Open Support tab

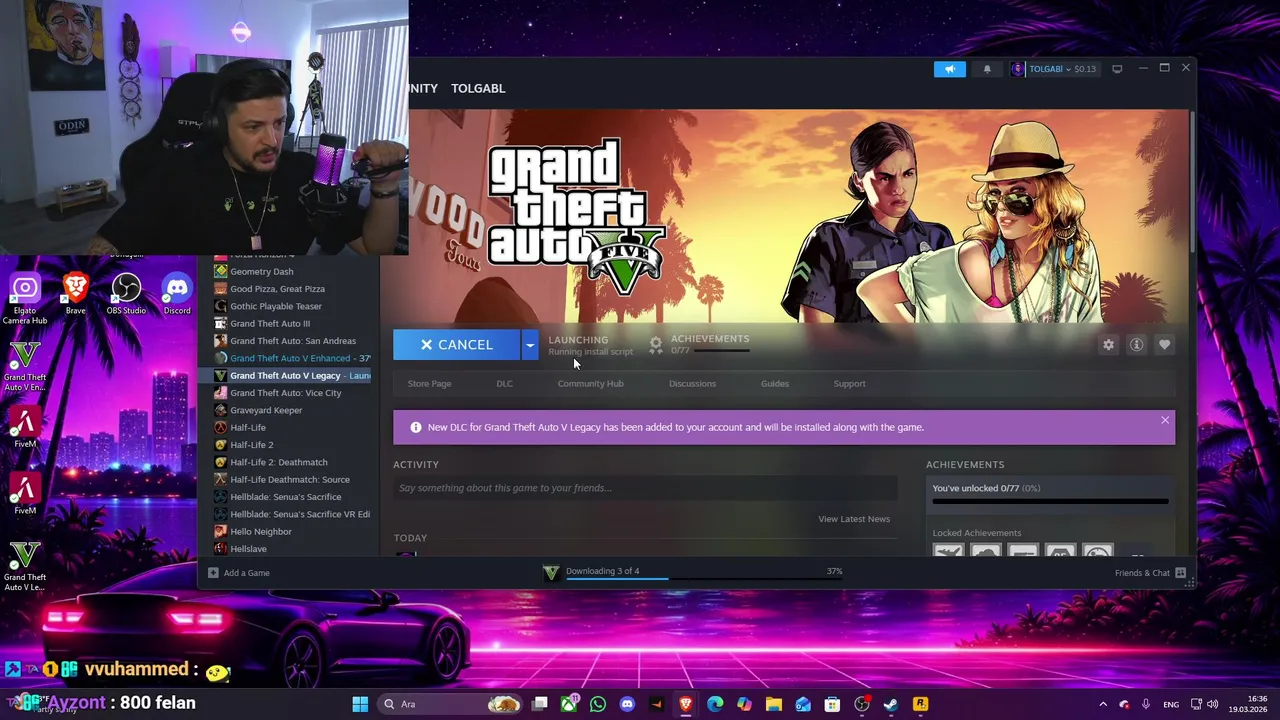pos(849,383)
